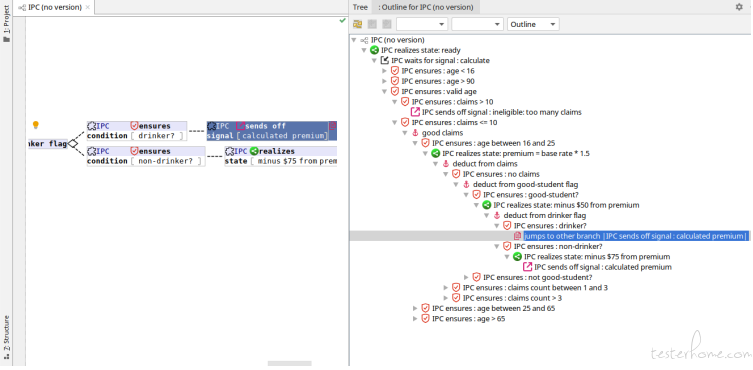
Task: Click shield icon of 'ensures : drinker?' in tree
Action: pos(507,225)
